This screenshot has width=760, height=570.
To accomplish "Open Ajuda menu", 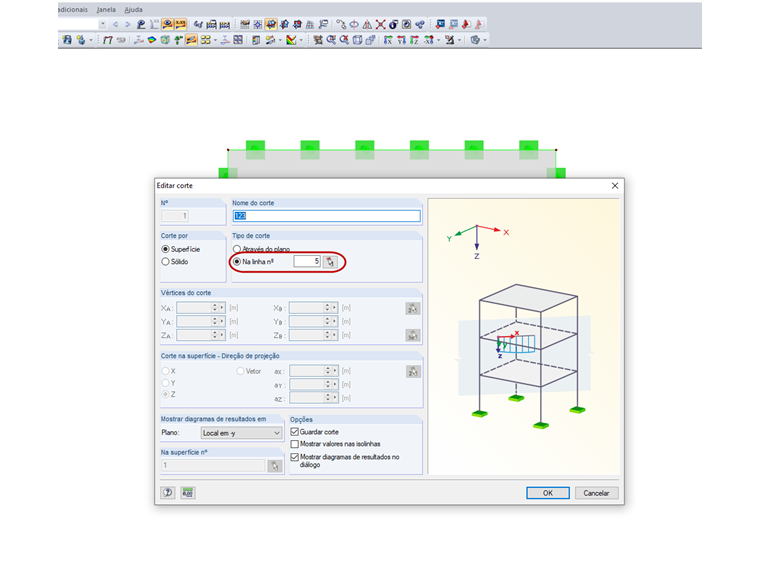I will [133, 9].
